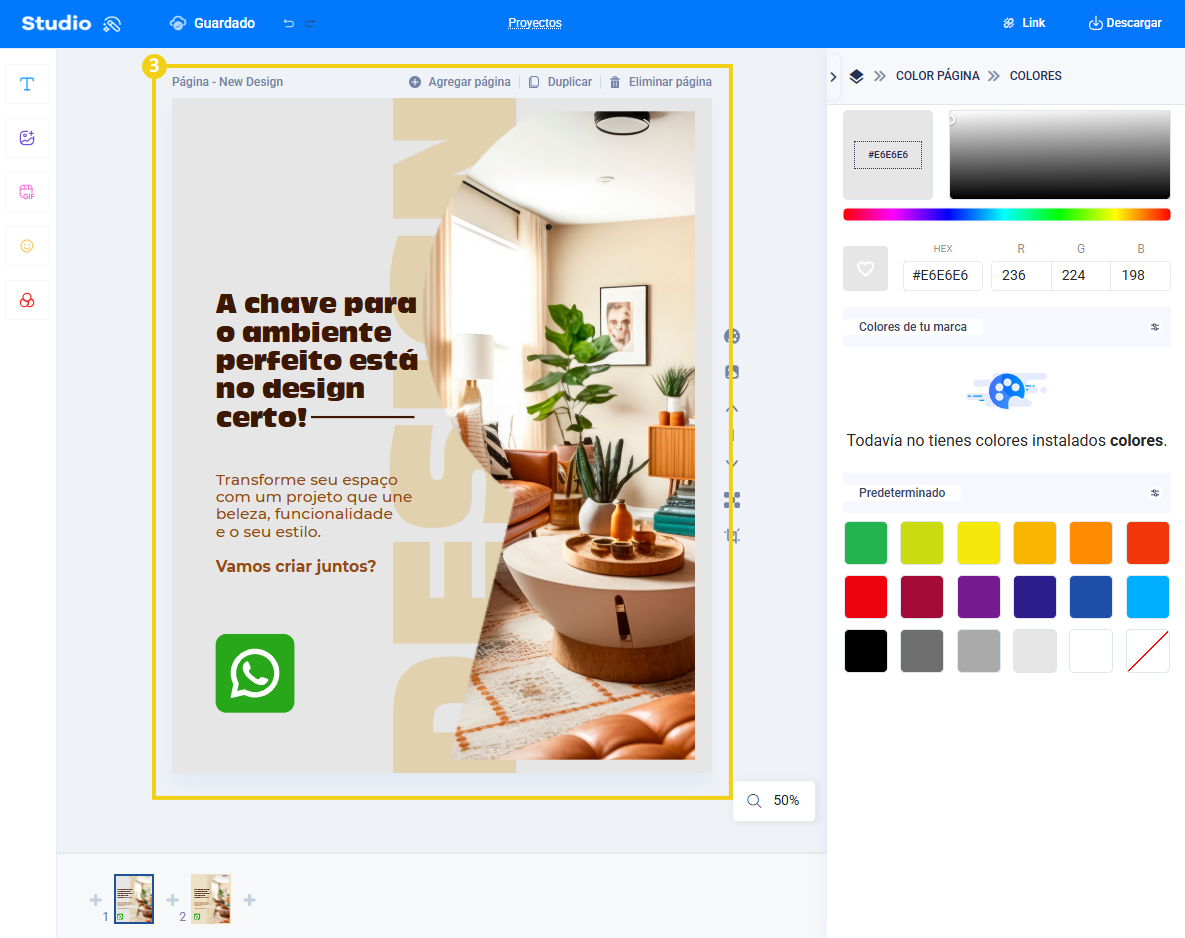Pick the yellow default swatch
The width and height of the screenshot is (1185, 938).
coord(979,543)
